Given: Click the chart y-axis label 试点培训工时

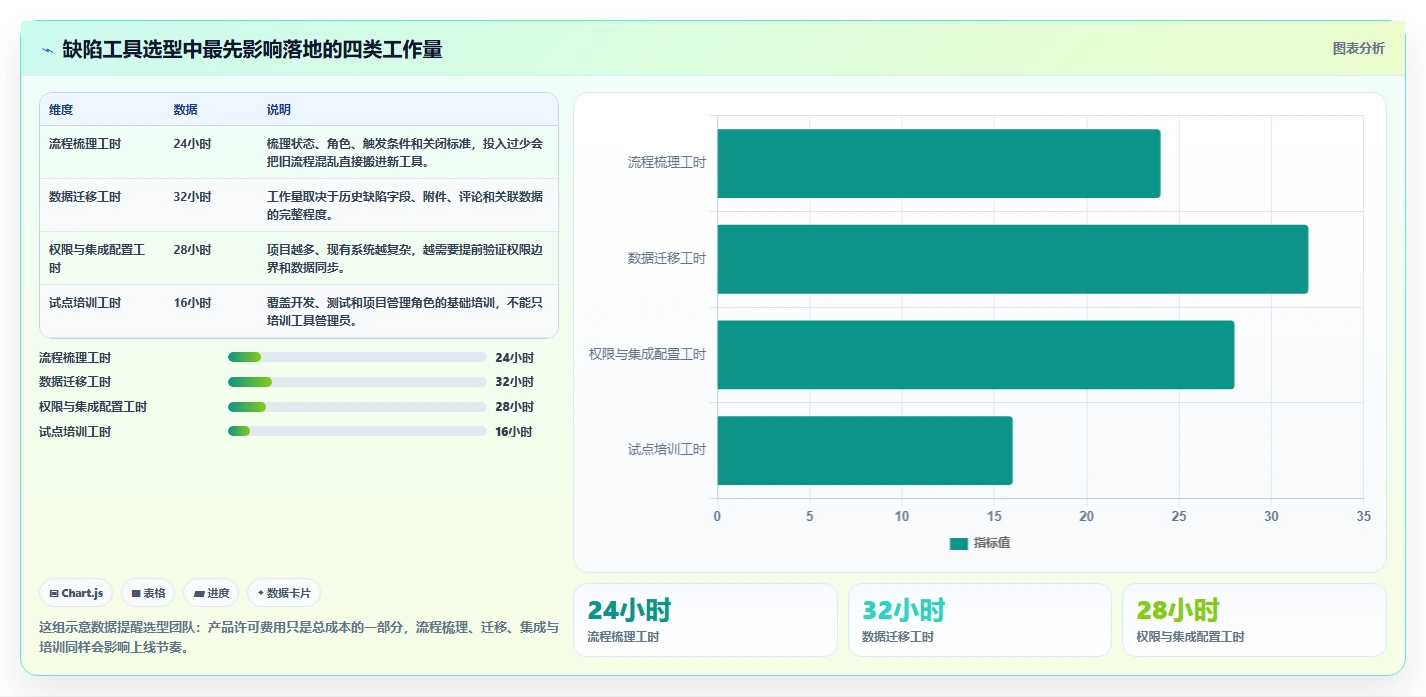Looking at the screenshot, I should coord(667,450).
